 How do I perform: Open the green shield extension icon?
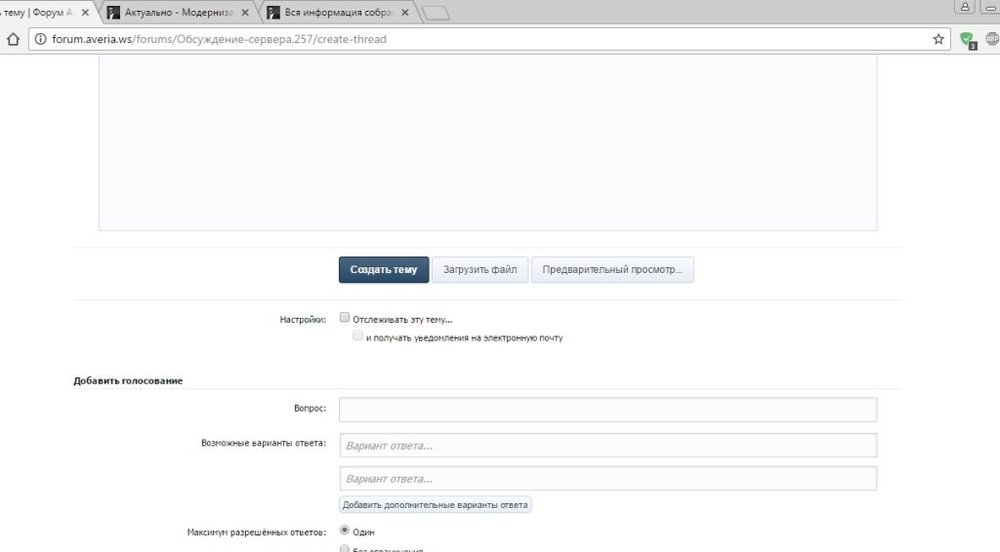tap(966, 40)
